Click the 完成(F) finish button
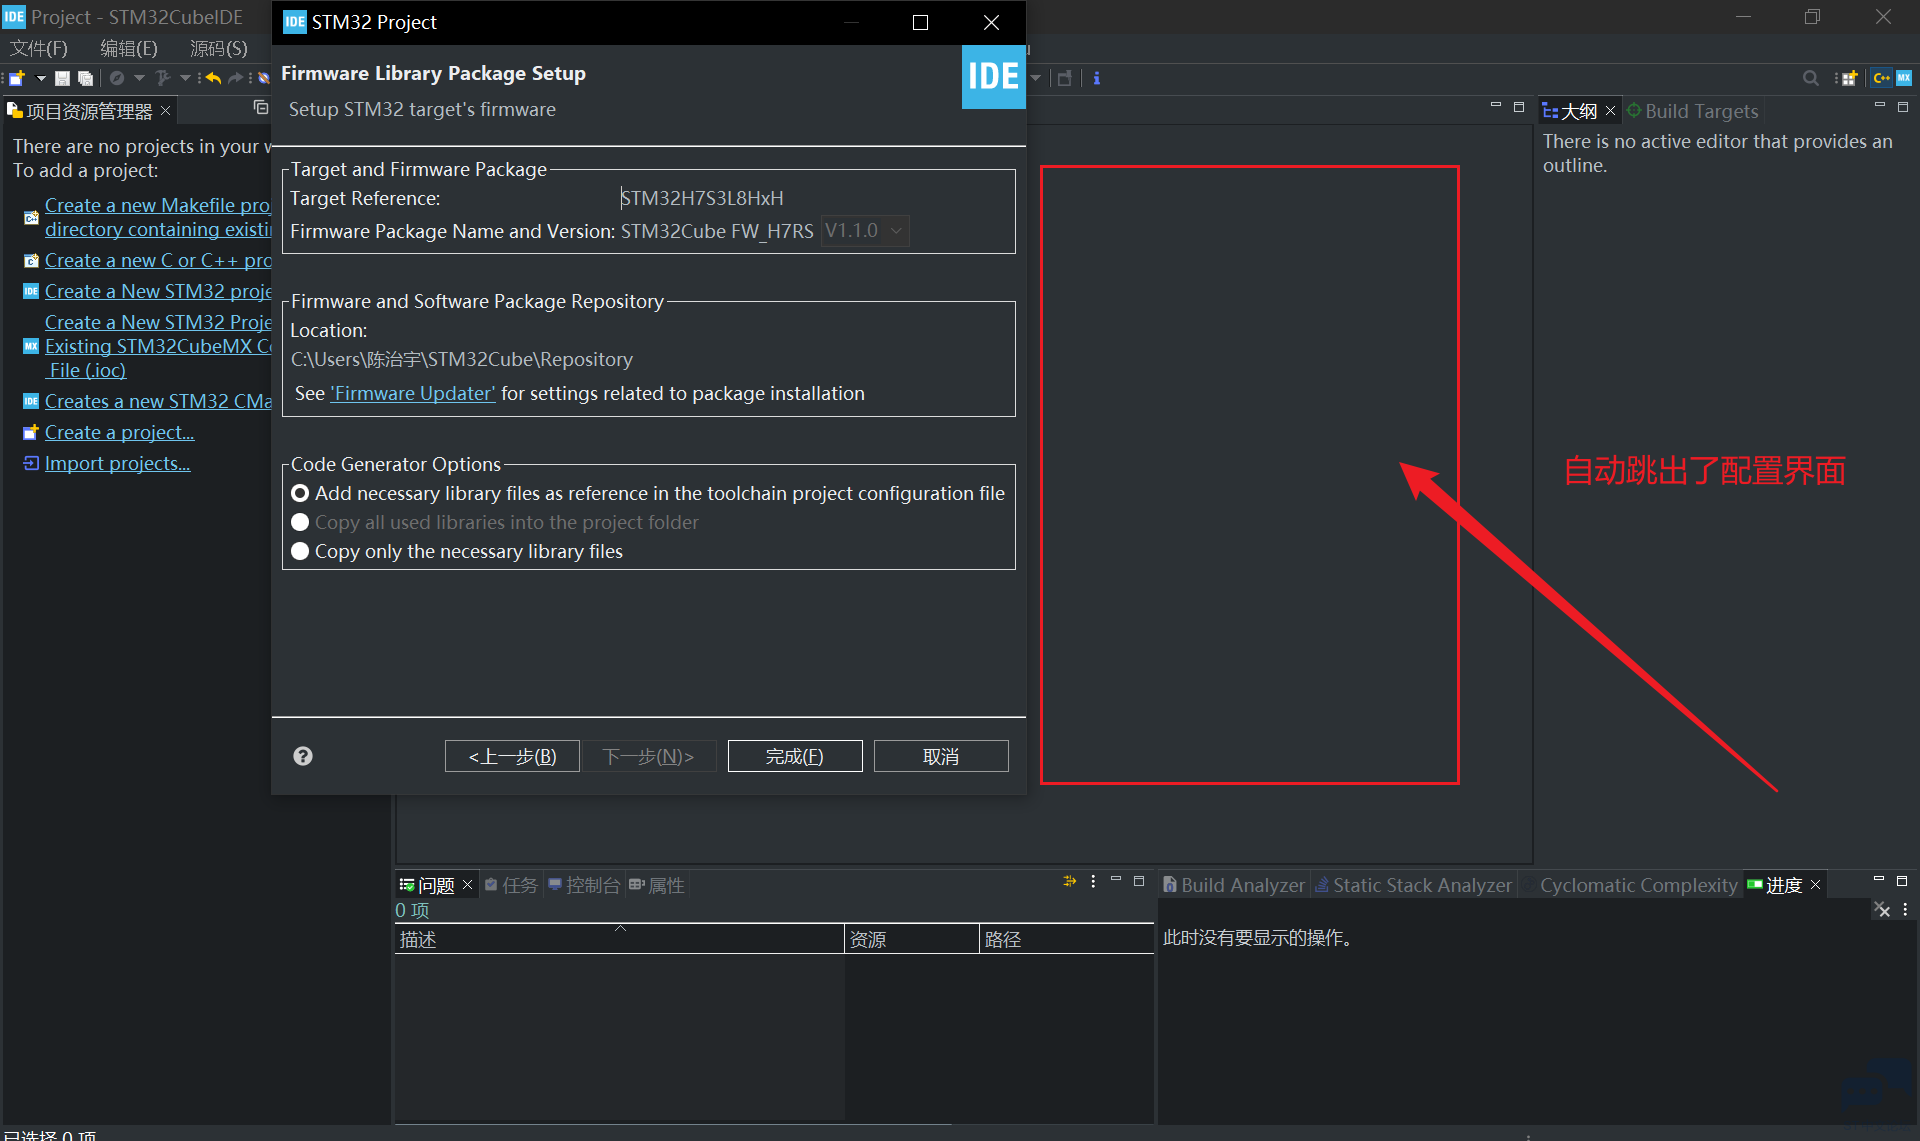The image size is (1920, 1141). tap(795, 756)
